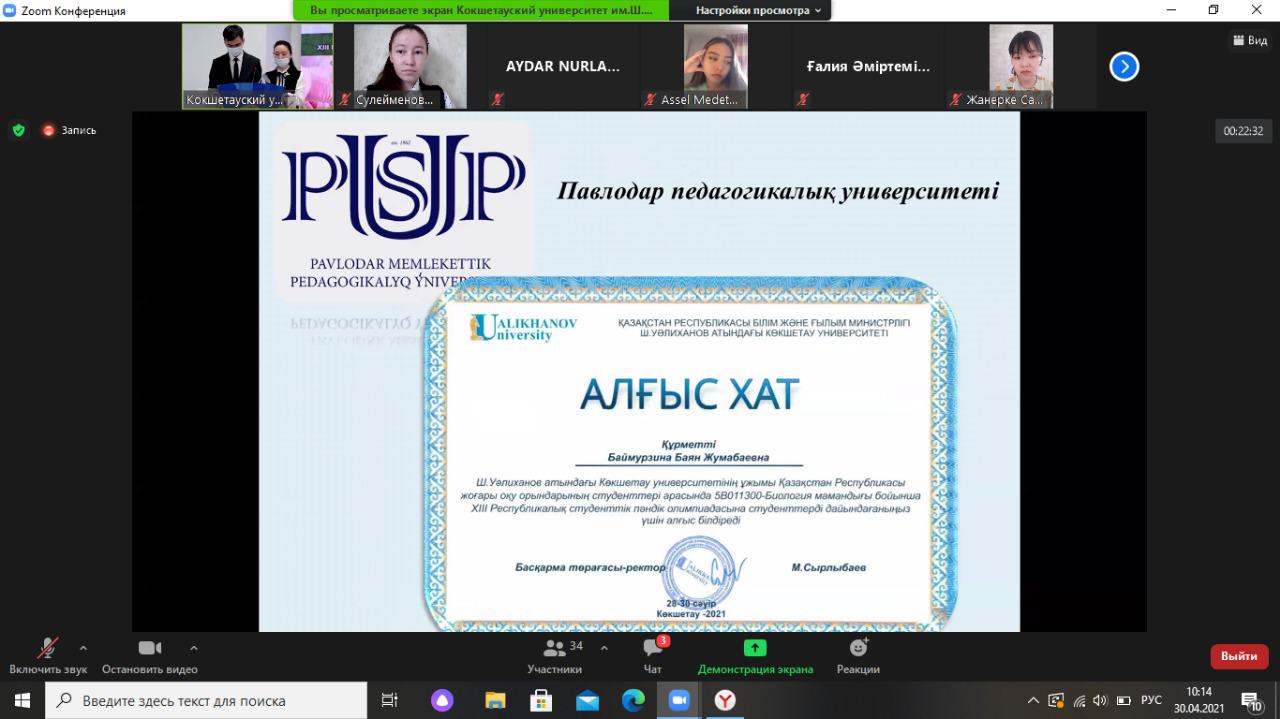Image resolution: width=1280 pixels, height=719 pixels.
Task: Open the Windows Start menu
Action: 22,700
